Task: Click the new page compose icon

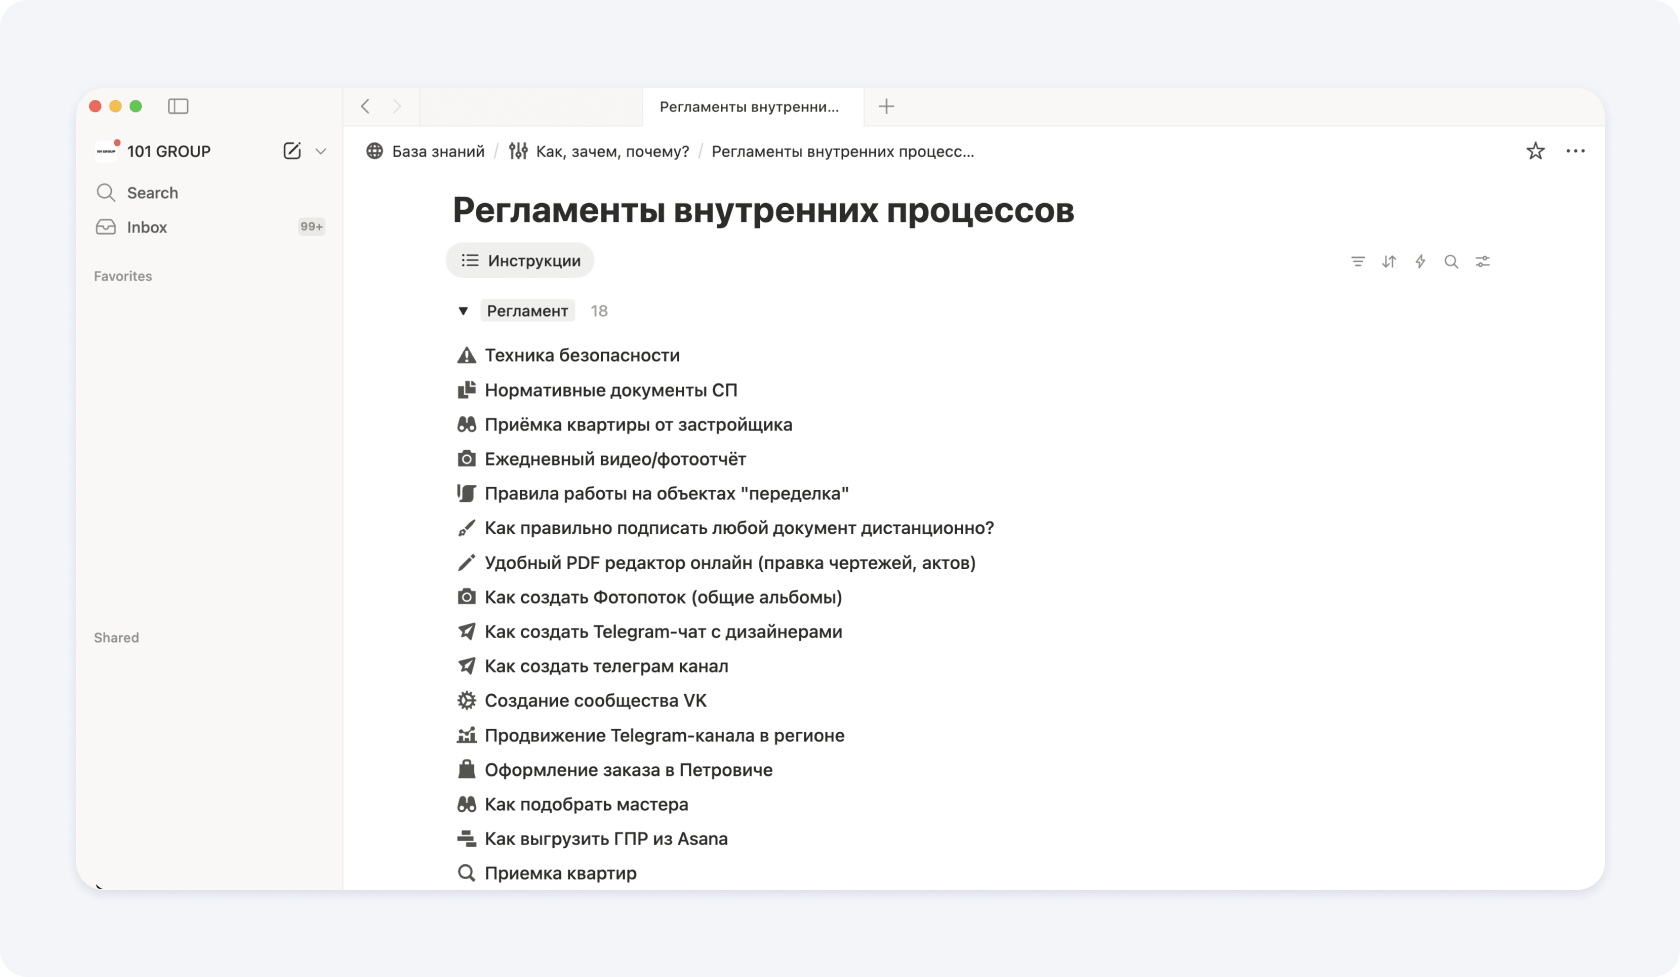Action: coord(292,151)
